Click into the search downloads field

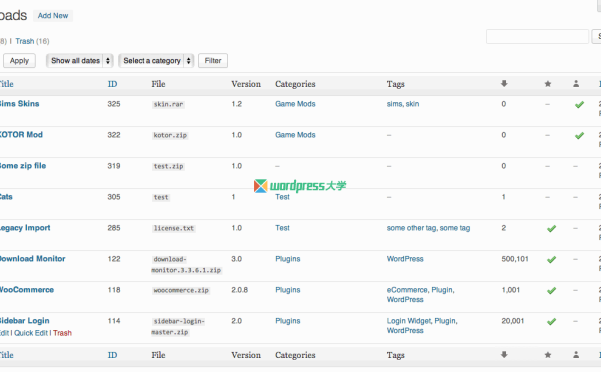pyautogui.click(x=537, y=36)
